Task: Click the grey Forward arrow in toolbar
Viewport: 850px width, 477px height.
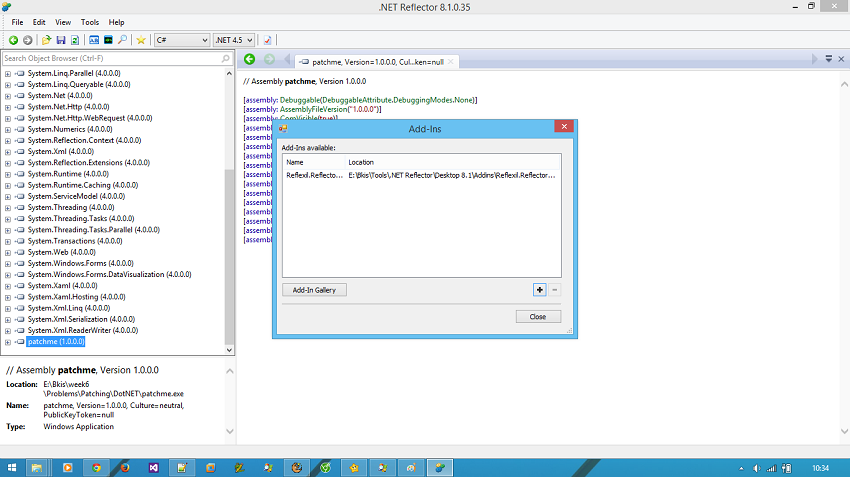Action: 27,40
